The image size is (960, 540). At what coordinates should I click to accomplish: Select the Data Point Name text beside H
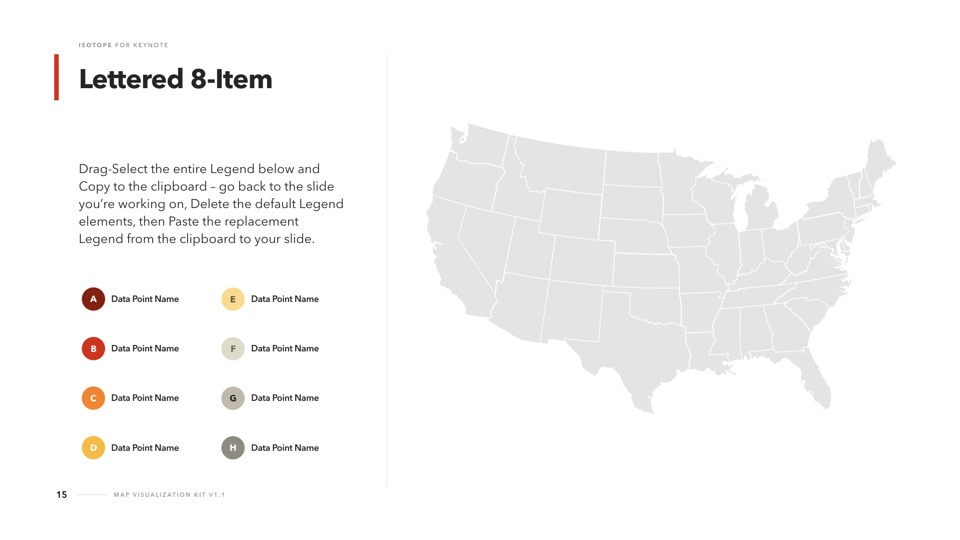pyautogui.click(x=285, y=448)
